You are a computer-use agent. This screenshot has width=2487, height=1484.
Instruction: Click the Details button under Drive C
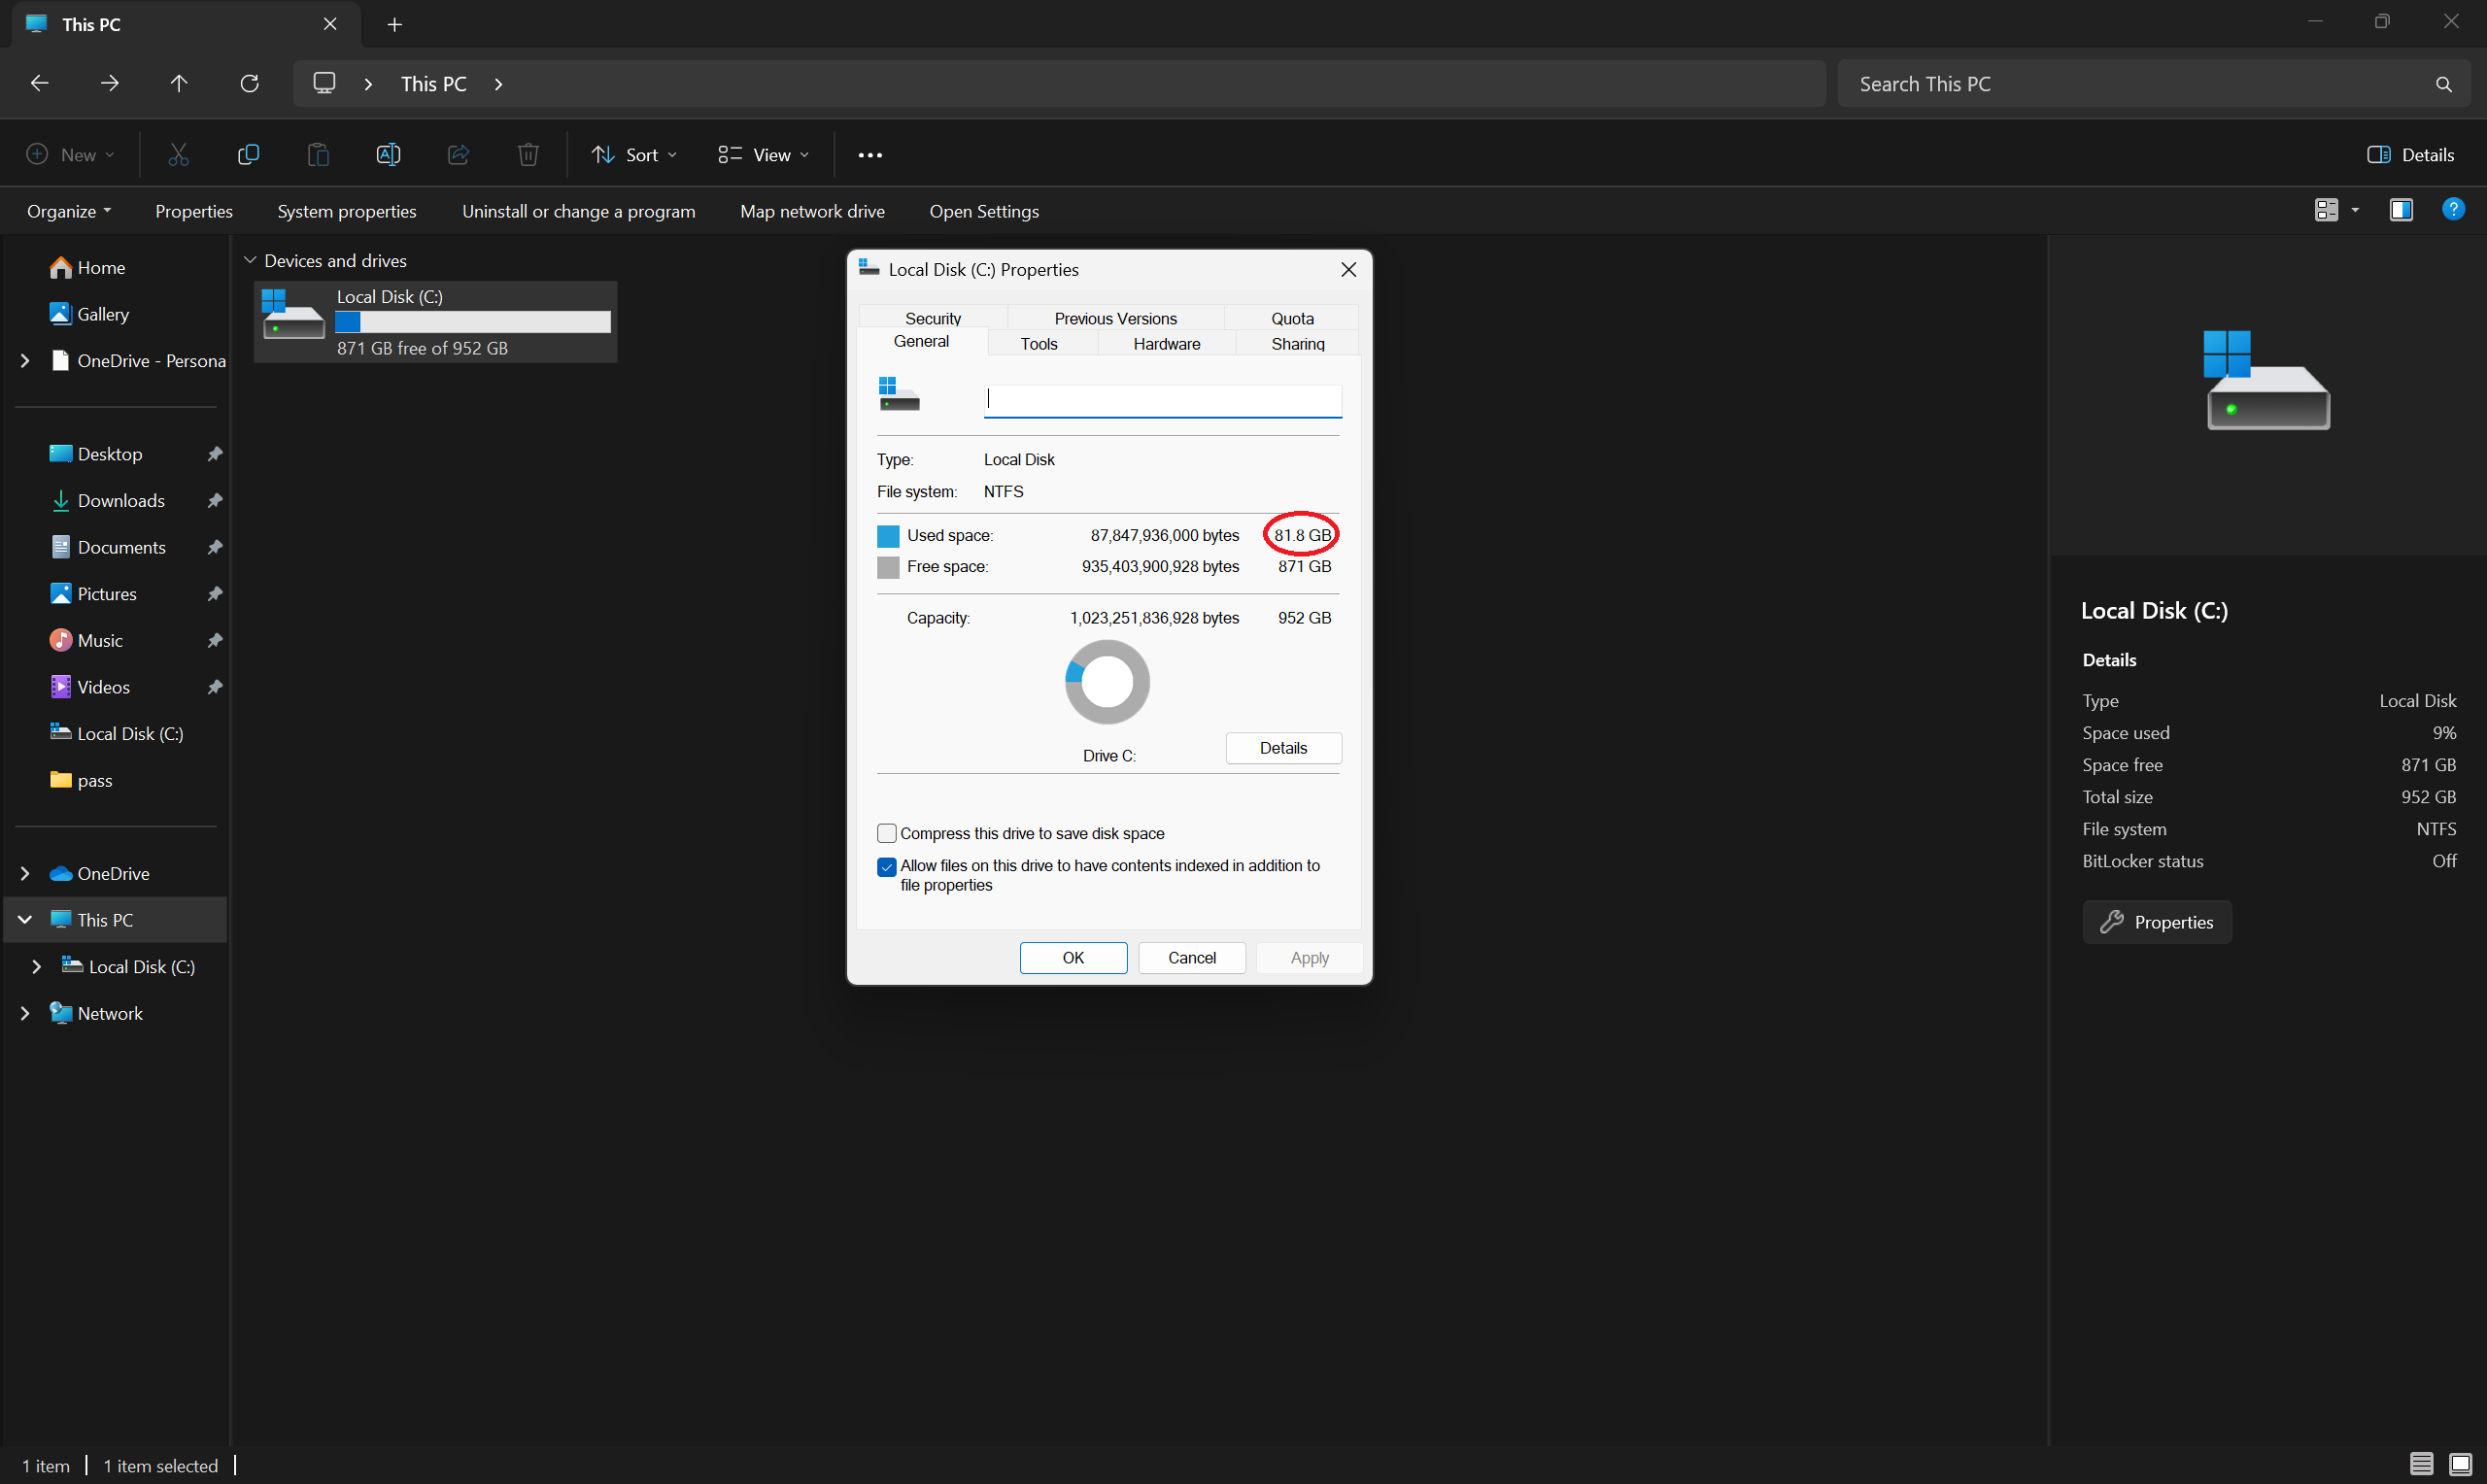pyautogui.click(x=1282, y=748)
